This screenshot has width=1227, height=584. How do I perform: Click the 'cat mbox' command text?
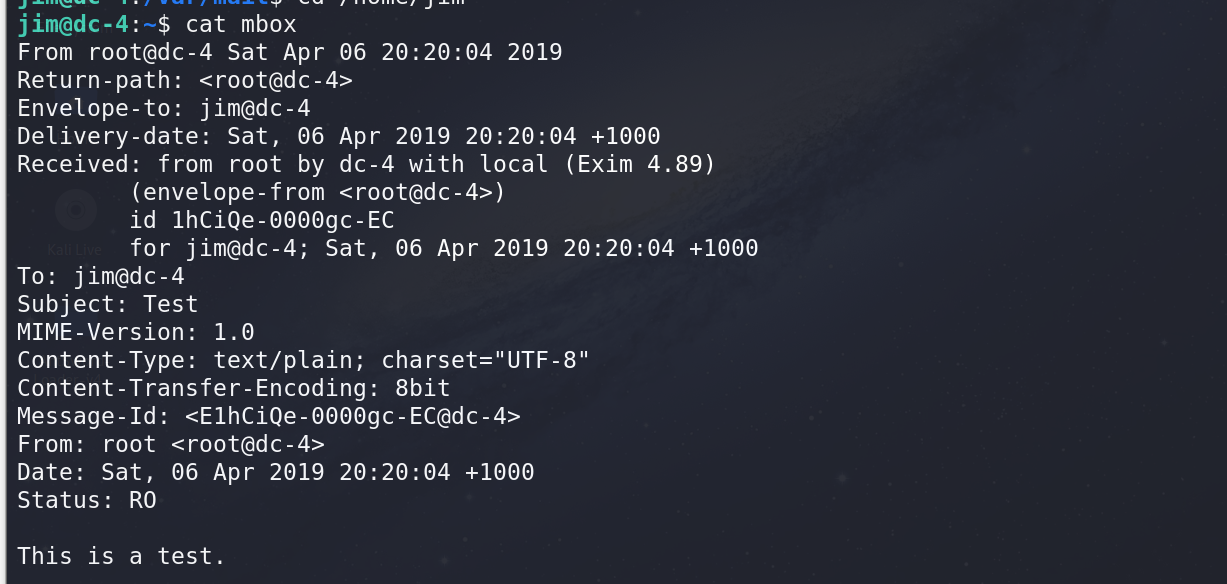241,24
